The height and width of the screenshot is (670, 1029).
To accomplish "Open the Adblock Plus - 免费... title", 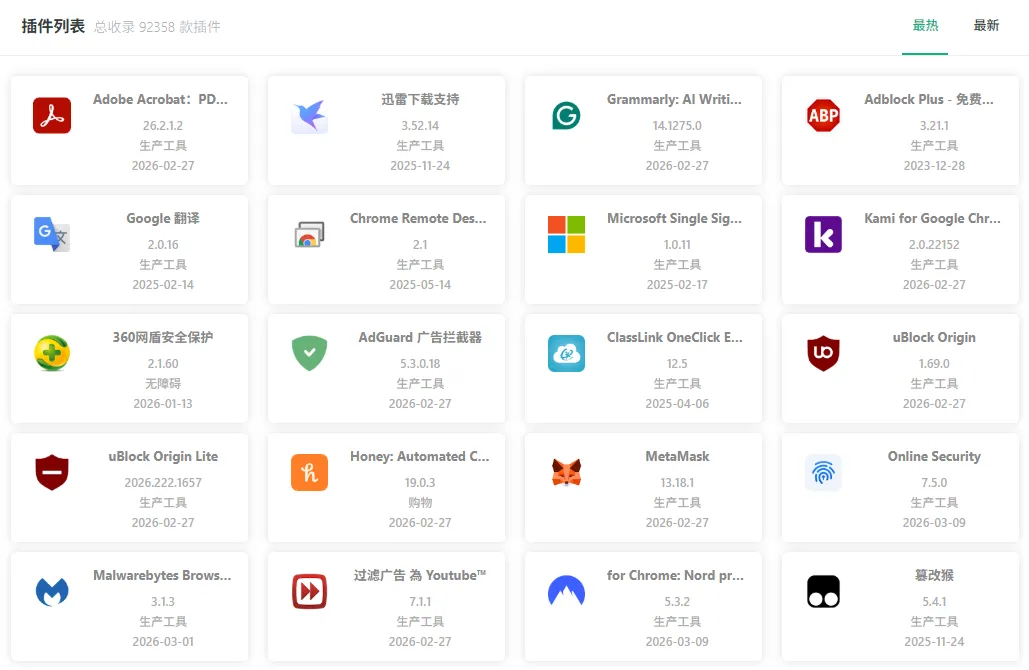I will pos(929,99).
